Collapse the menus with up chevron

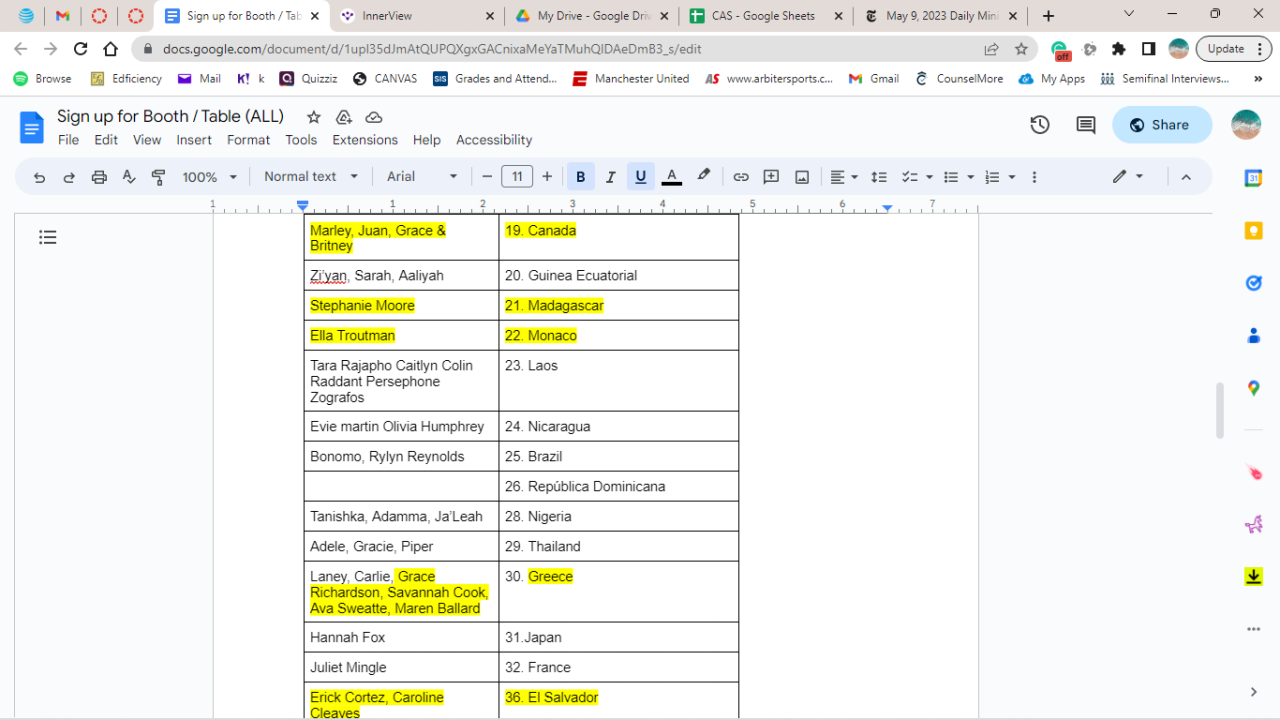click(x=1186, y=177)
